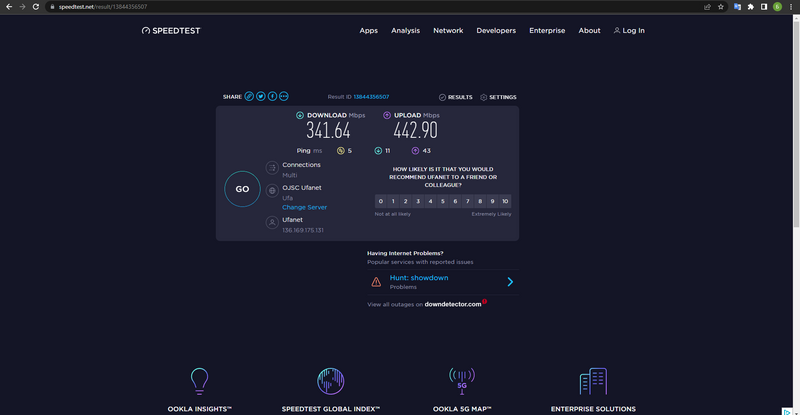Viewport: 800px width, 415px height.
Task: Open Ookla 5G Map antenna icon
Action: (462, 381)
